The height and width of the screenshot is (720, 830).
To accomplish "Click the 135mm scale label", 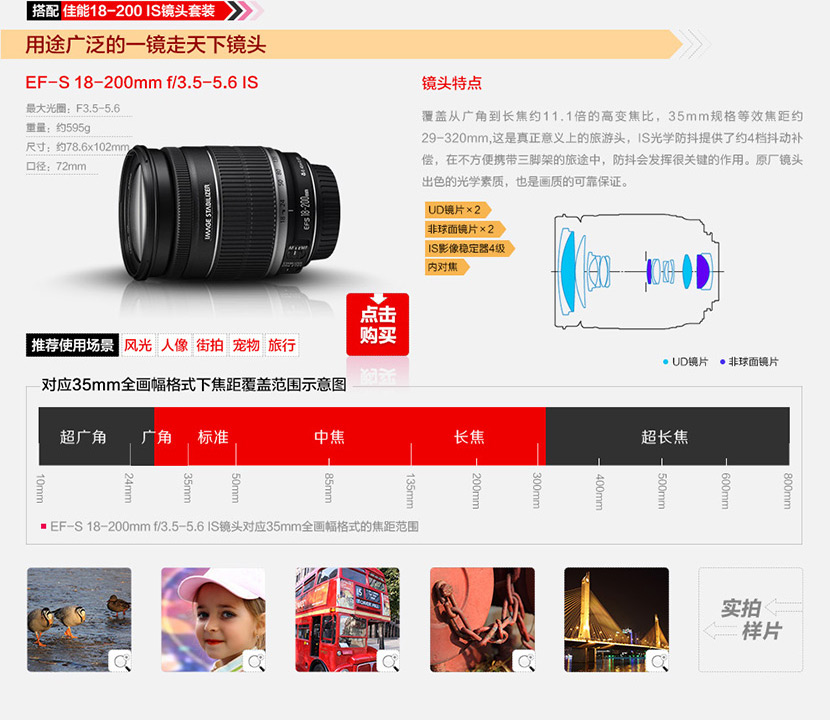I will (x=410, y=491).
